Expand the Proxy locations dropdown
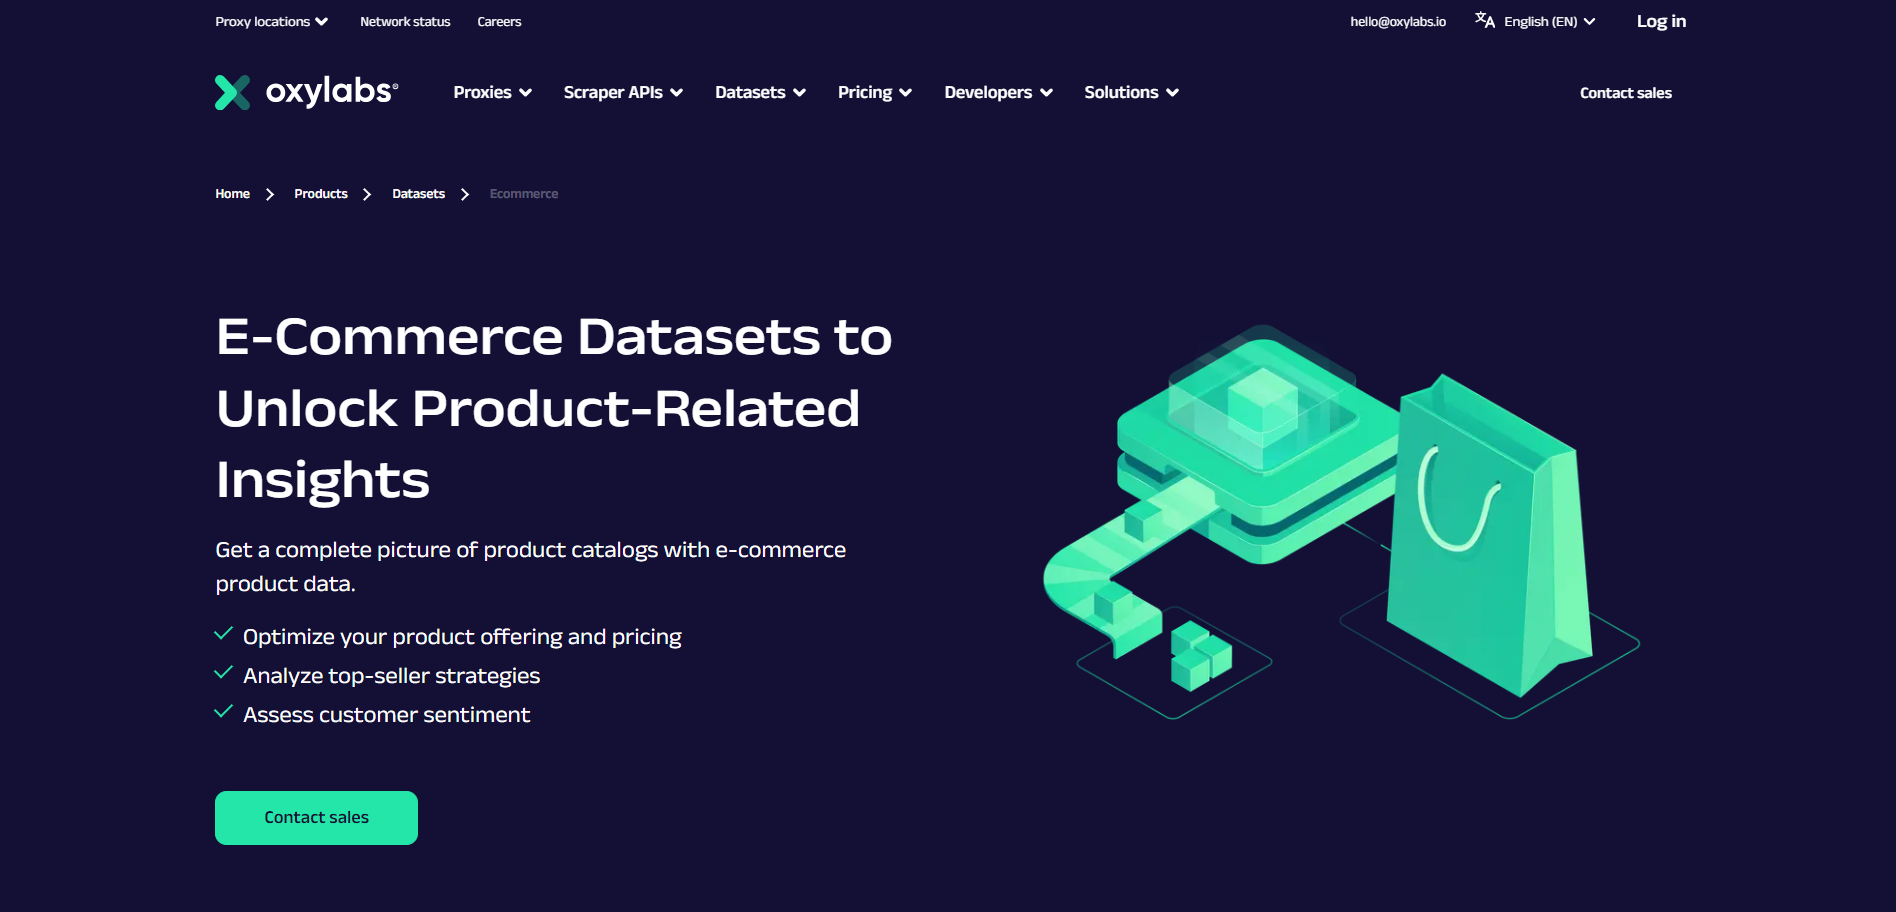 point(271,21)
